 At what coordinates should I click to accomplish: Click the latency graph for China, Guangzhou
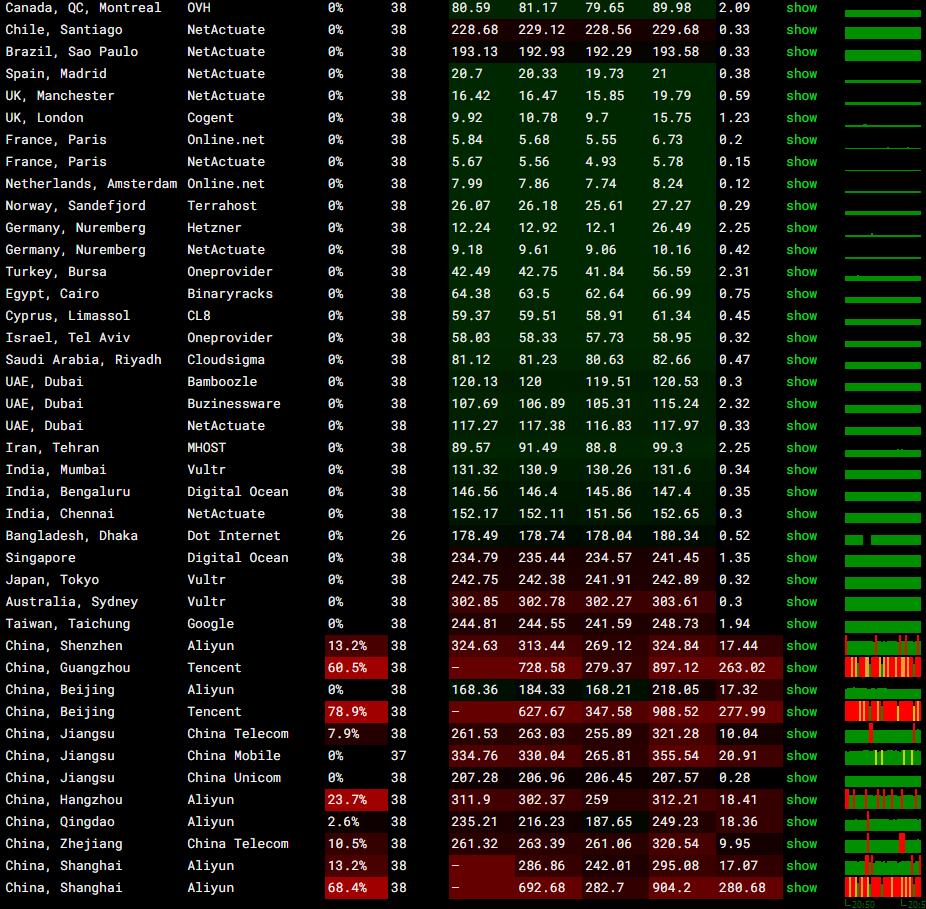(x=882, y=667)
